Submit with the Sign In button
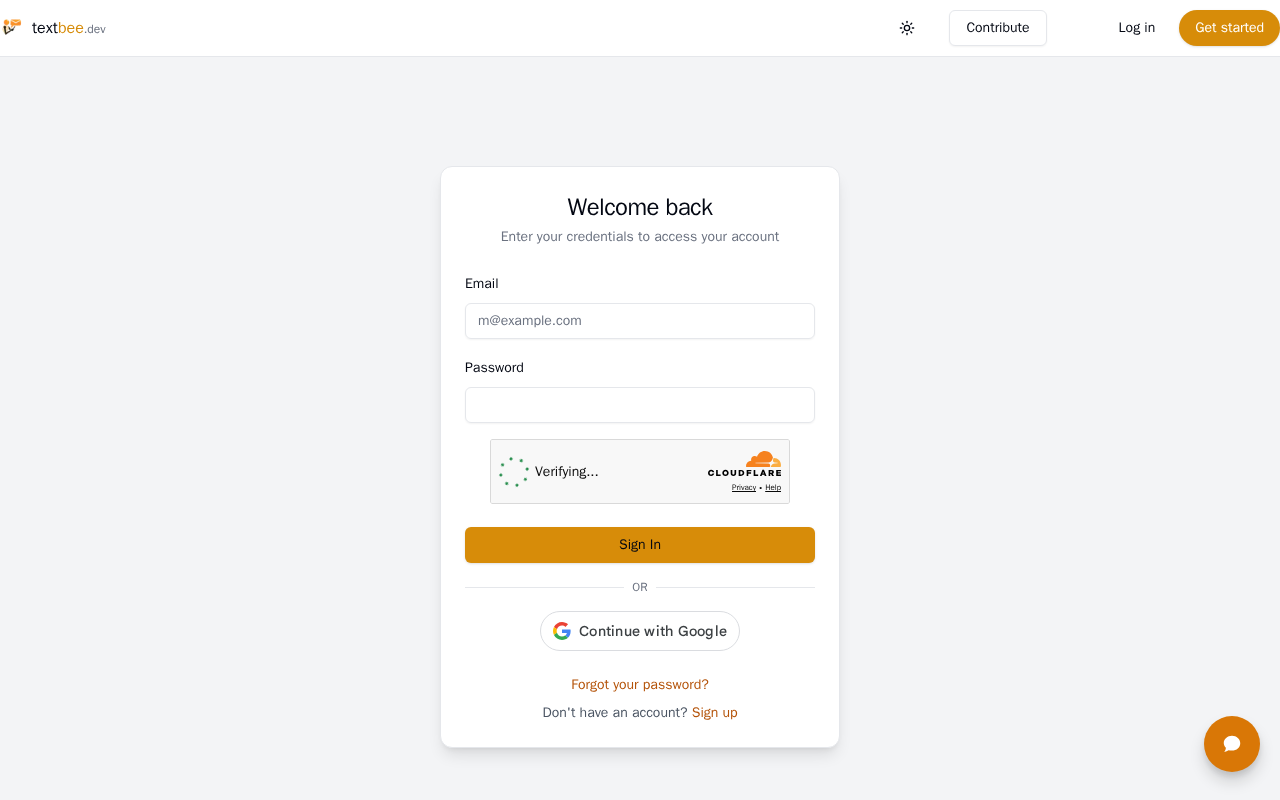Image resolution: width=1280 pixels, height=800 pixels. (x=640, y=545)
